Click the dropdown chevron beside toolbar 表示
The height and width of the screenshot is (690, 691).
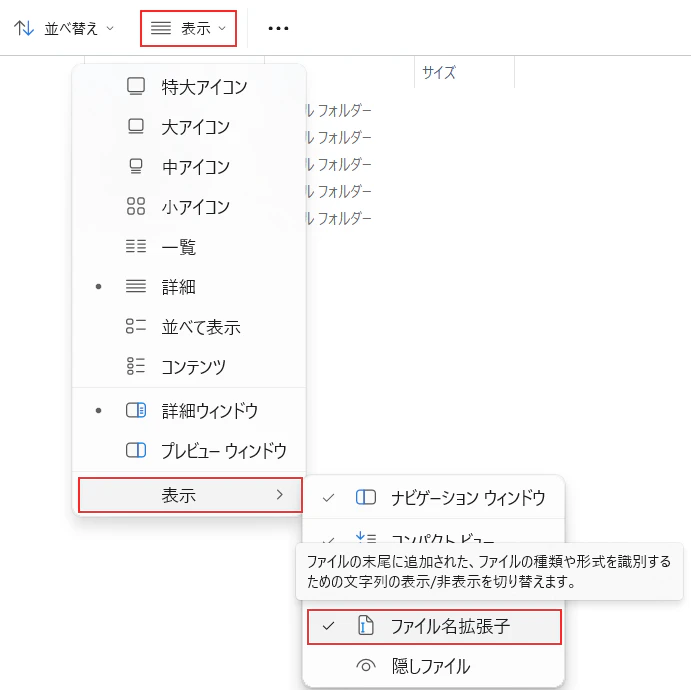pos(222,29)
